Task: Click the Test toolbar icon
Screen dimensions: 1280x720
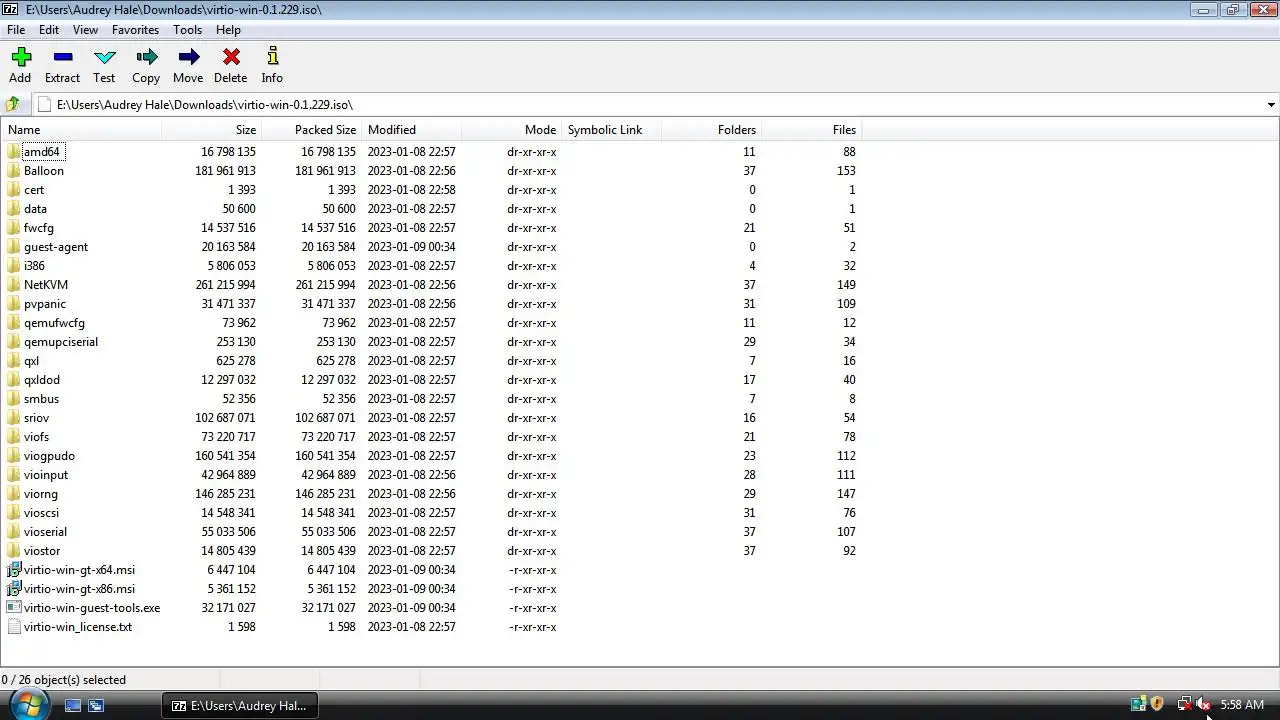Action: [x=104, y=57]
